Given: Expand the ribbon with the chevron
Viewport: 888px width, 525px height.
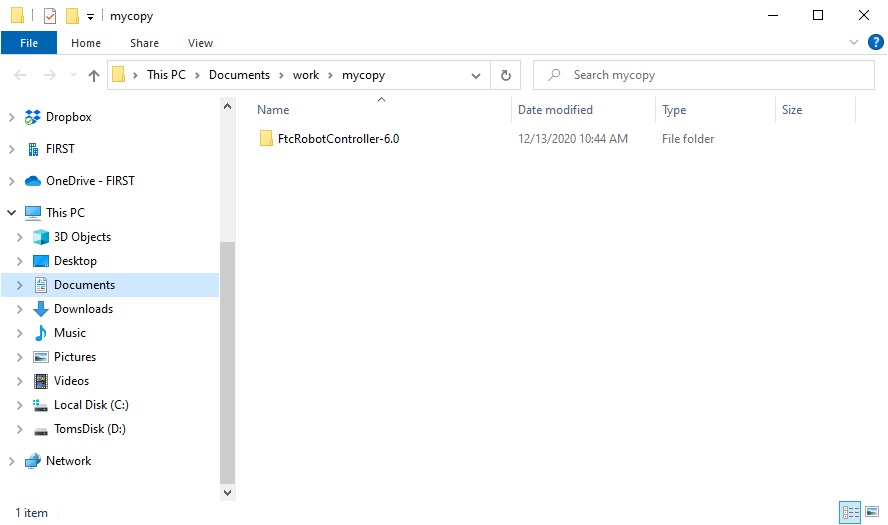Looking at the screenshot, I should [854, 43].
